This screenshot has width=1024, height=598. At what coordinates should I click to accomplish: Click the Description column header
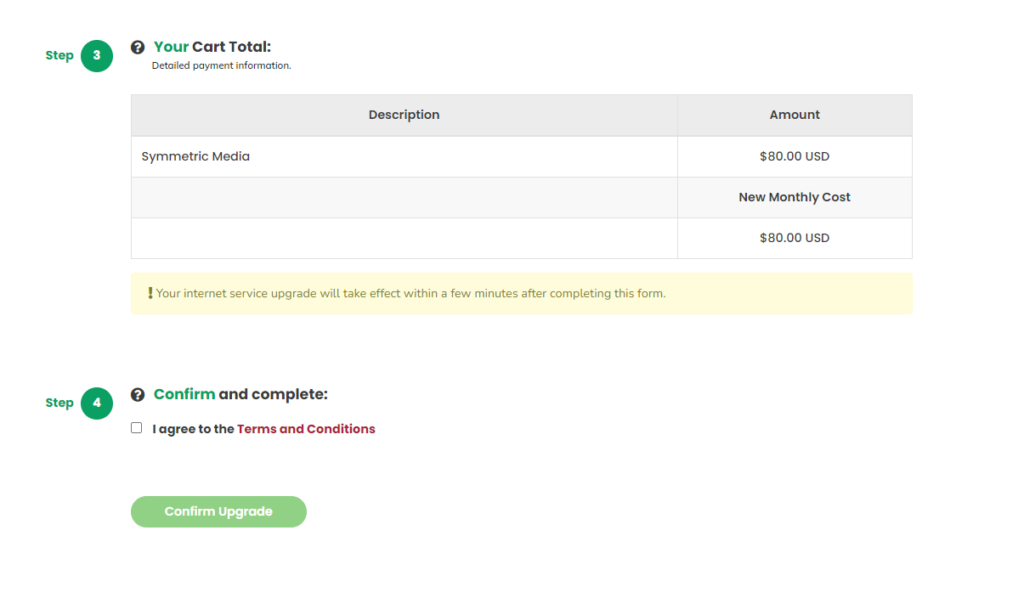[x=404, y=115]
